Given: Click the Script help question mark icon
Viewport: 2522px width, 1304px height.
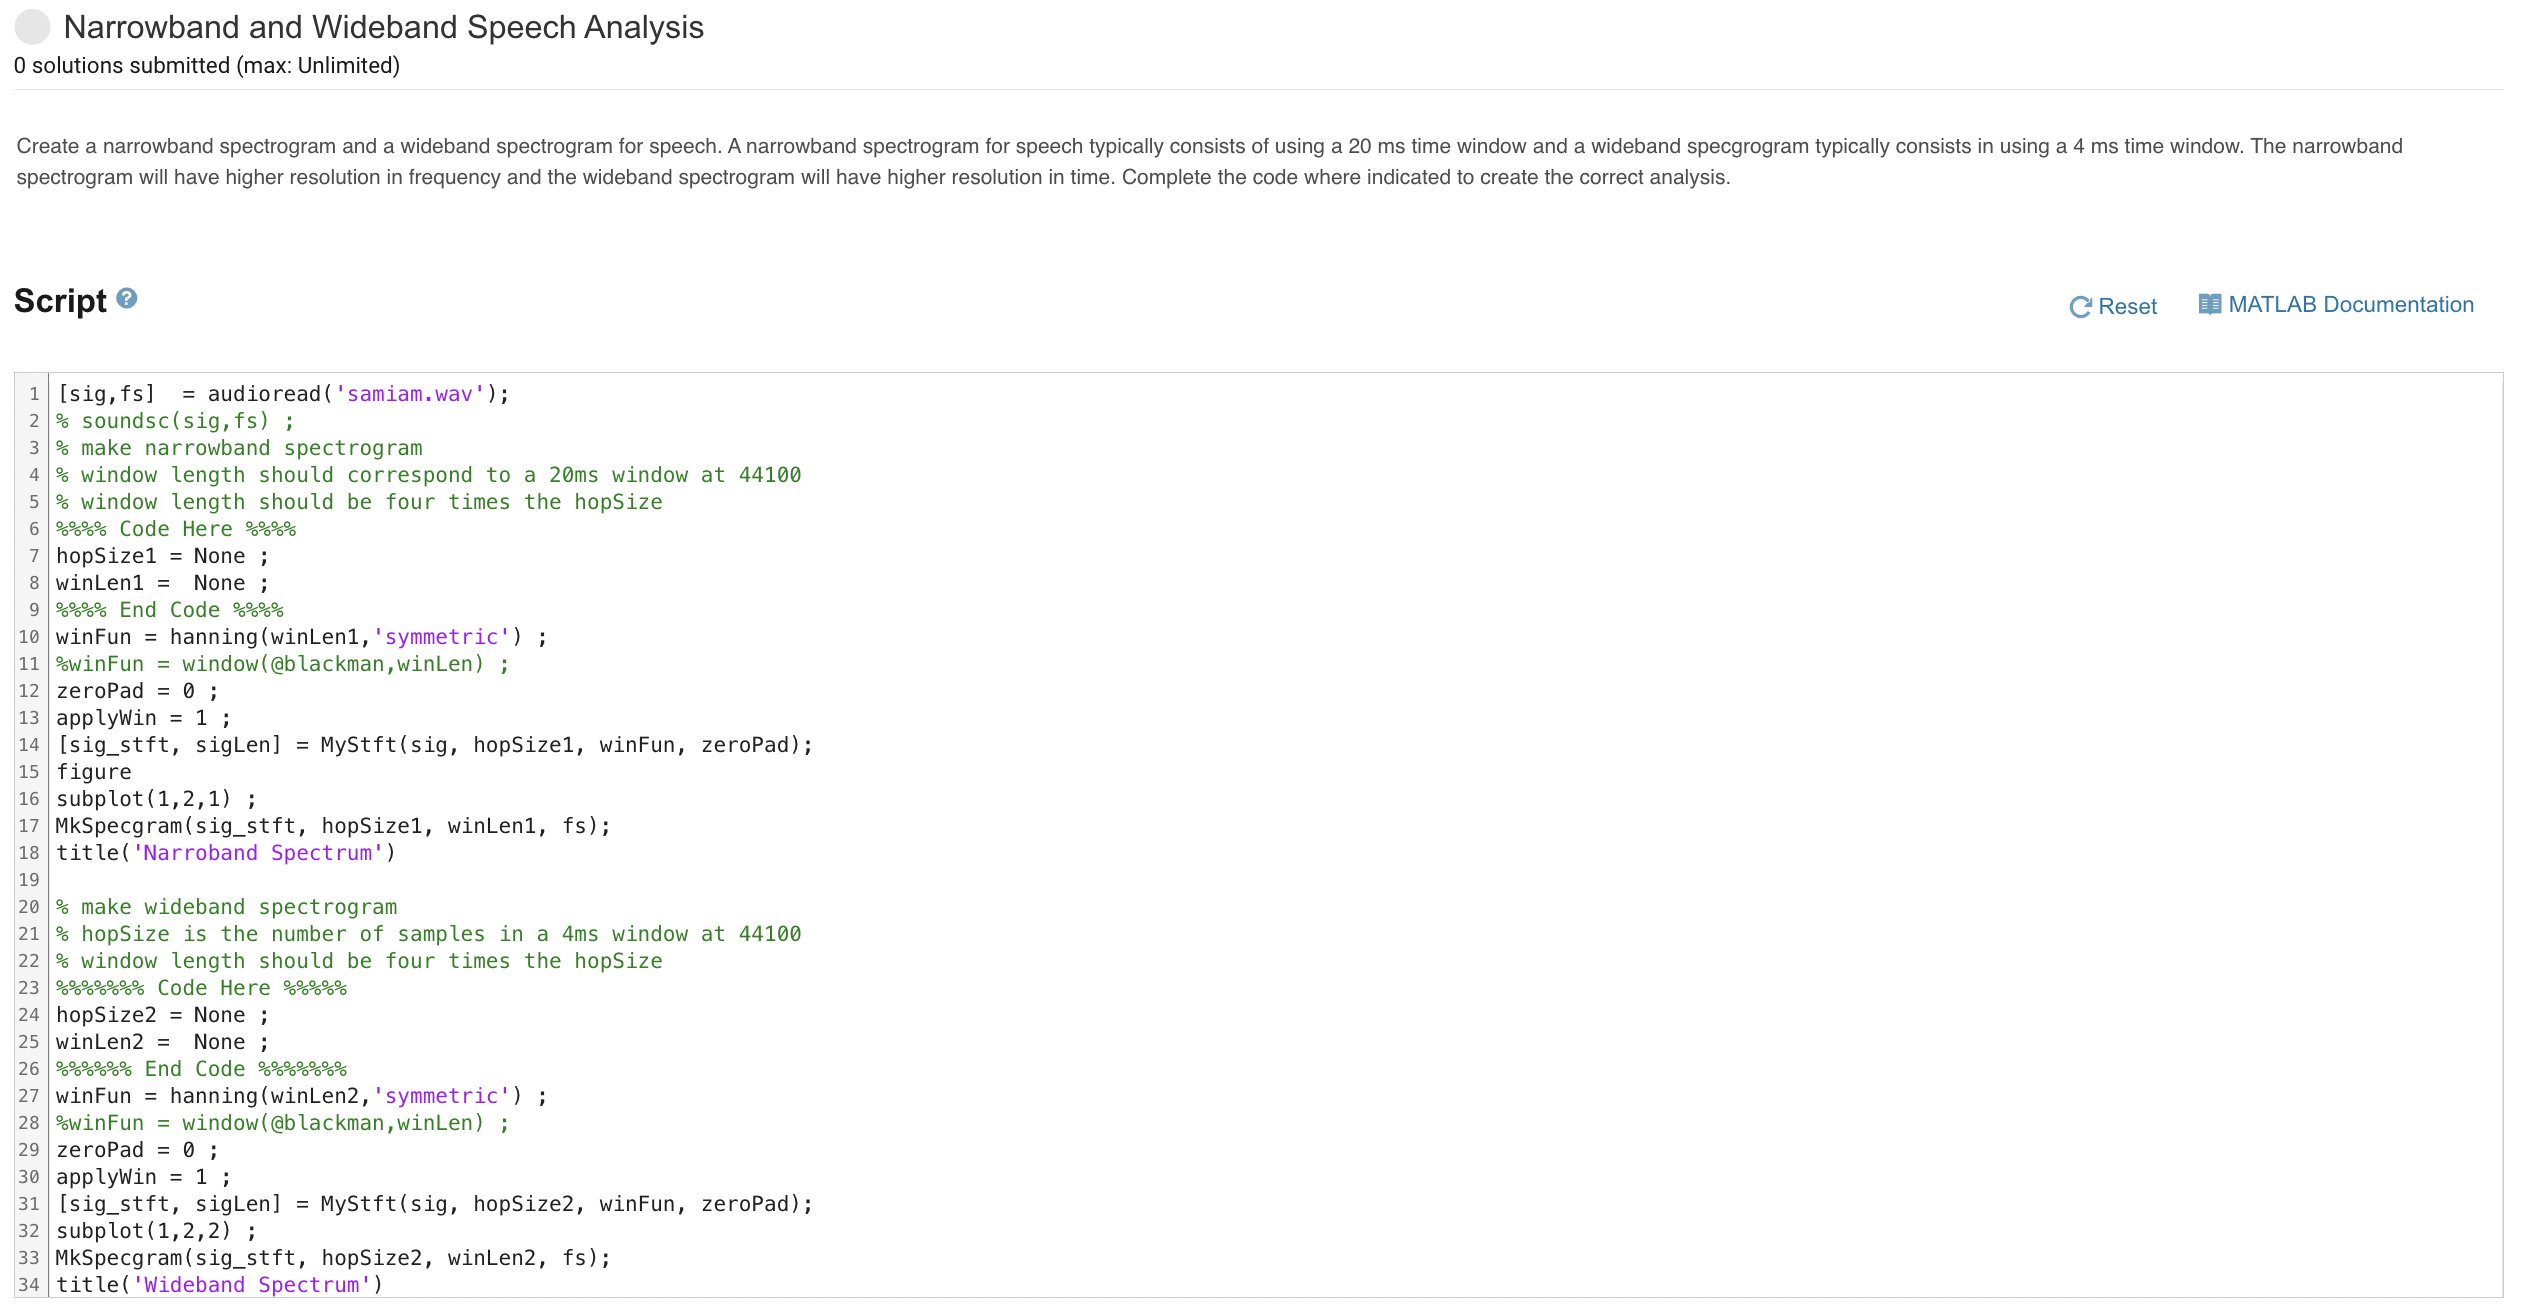Looking at the screenshot, I should 127,298.
